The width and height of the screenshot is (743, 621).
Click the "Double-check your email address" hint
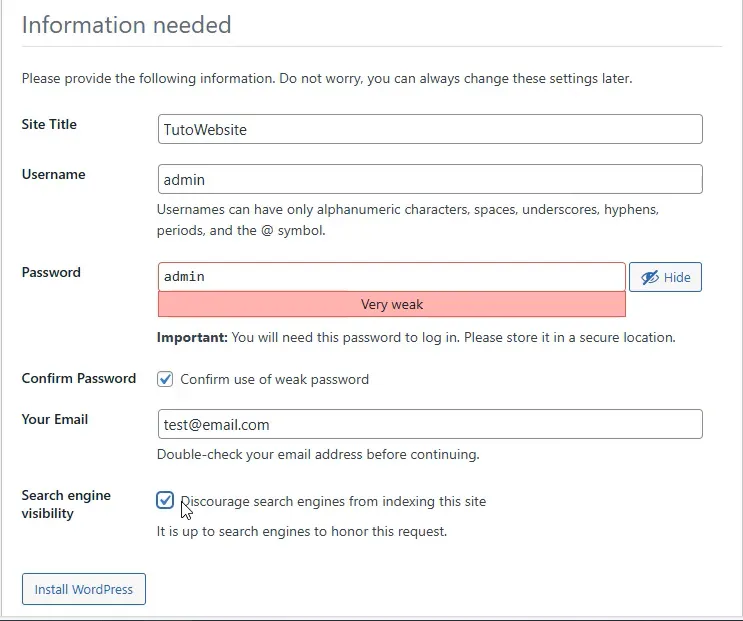coord(318,454)
